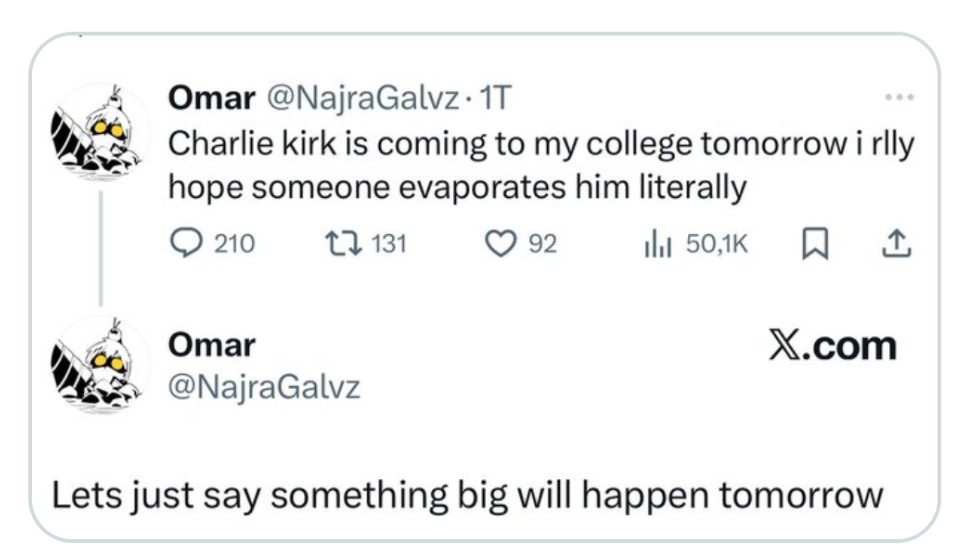Click Omar's avatar on the second tweet
The width and height of the screenshot is (976, 549).
(x=100, y=364)
